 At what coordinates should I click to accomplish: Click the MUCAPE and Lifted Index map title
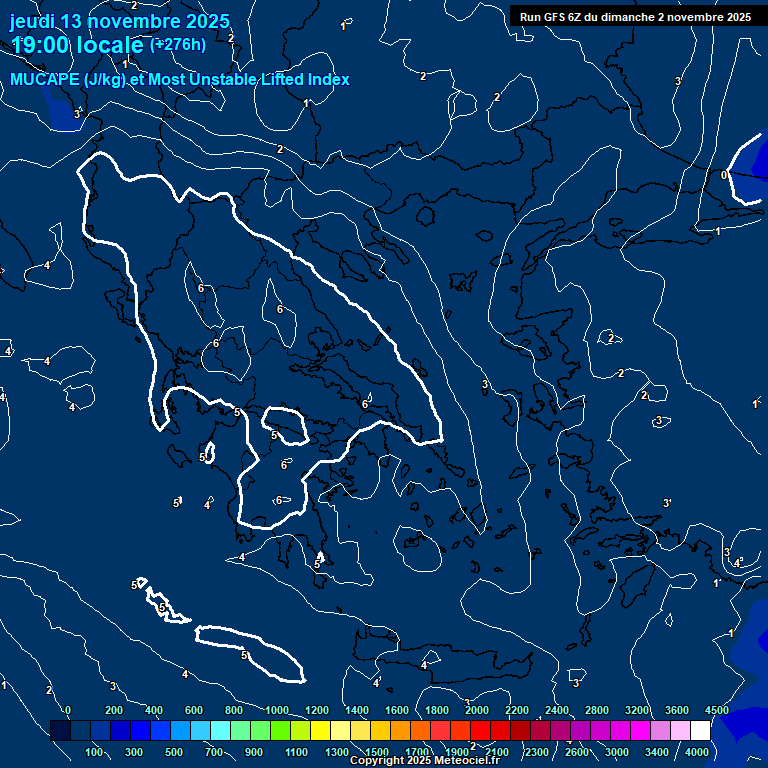click(x=180, y=79)
